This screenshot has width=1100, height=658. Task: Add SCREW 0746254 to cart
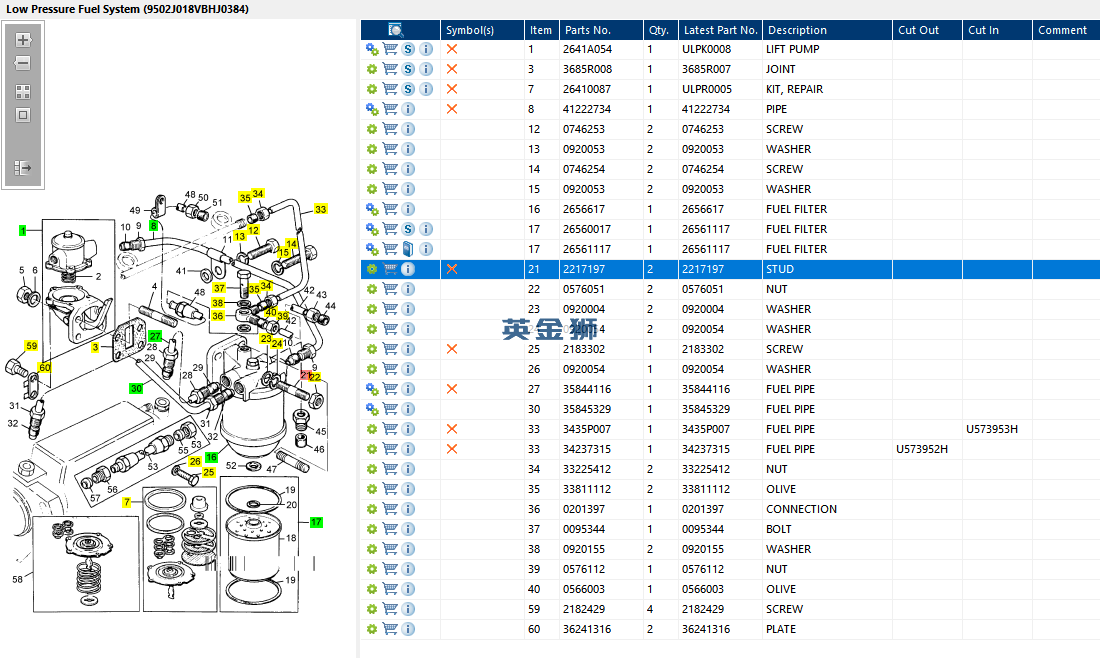point(390,169)
